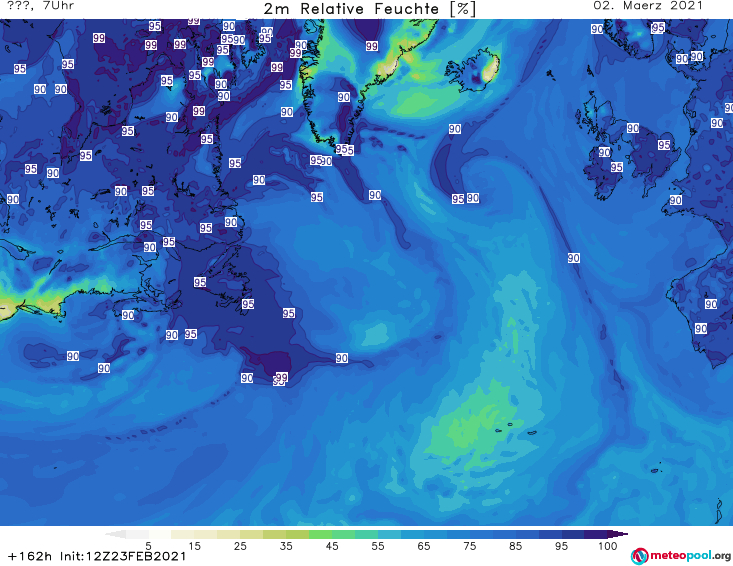
Task: Select the date '02. Maerz 2021'
Action: pyautogui.click(x=648, y=6)
